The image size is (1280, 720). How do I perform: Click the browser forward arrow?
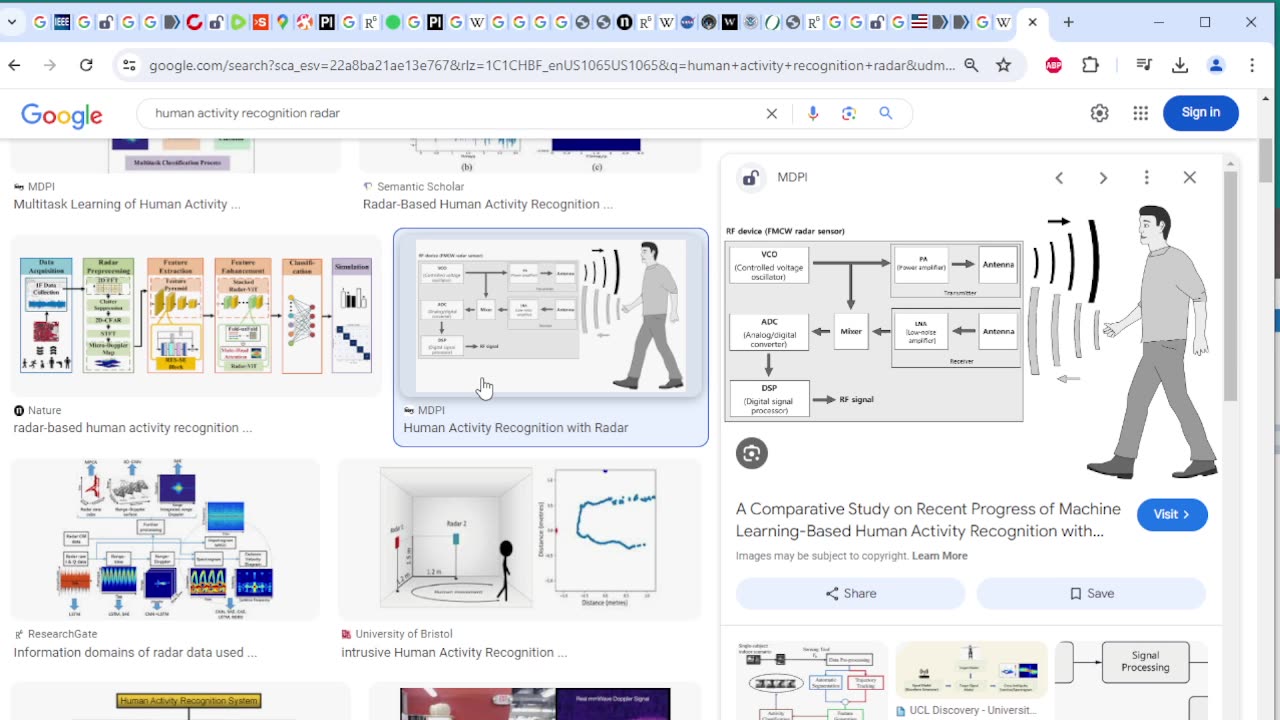(x=50, y=65)
